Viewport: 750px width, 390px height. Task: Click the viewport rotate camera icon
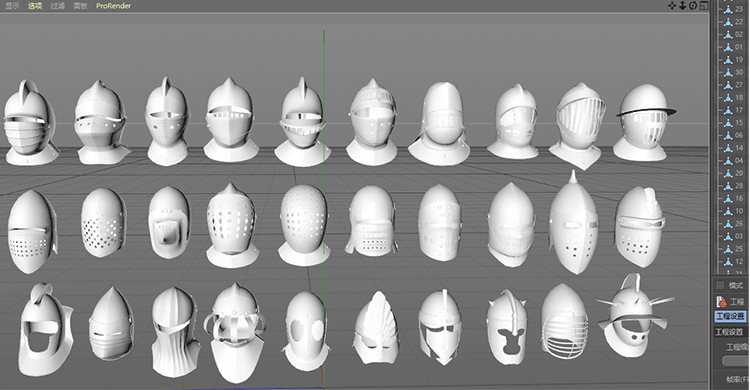[693, 6]
